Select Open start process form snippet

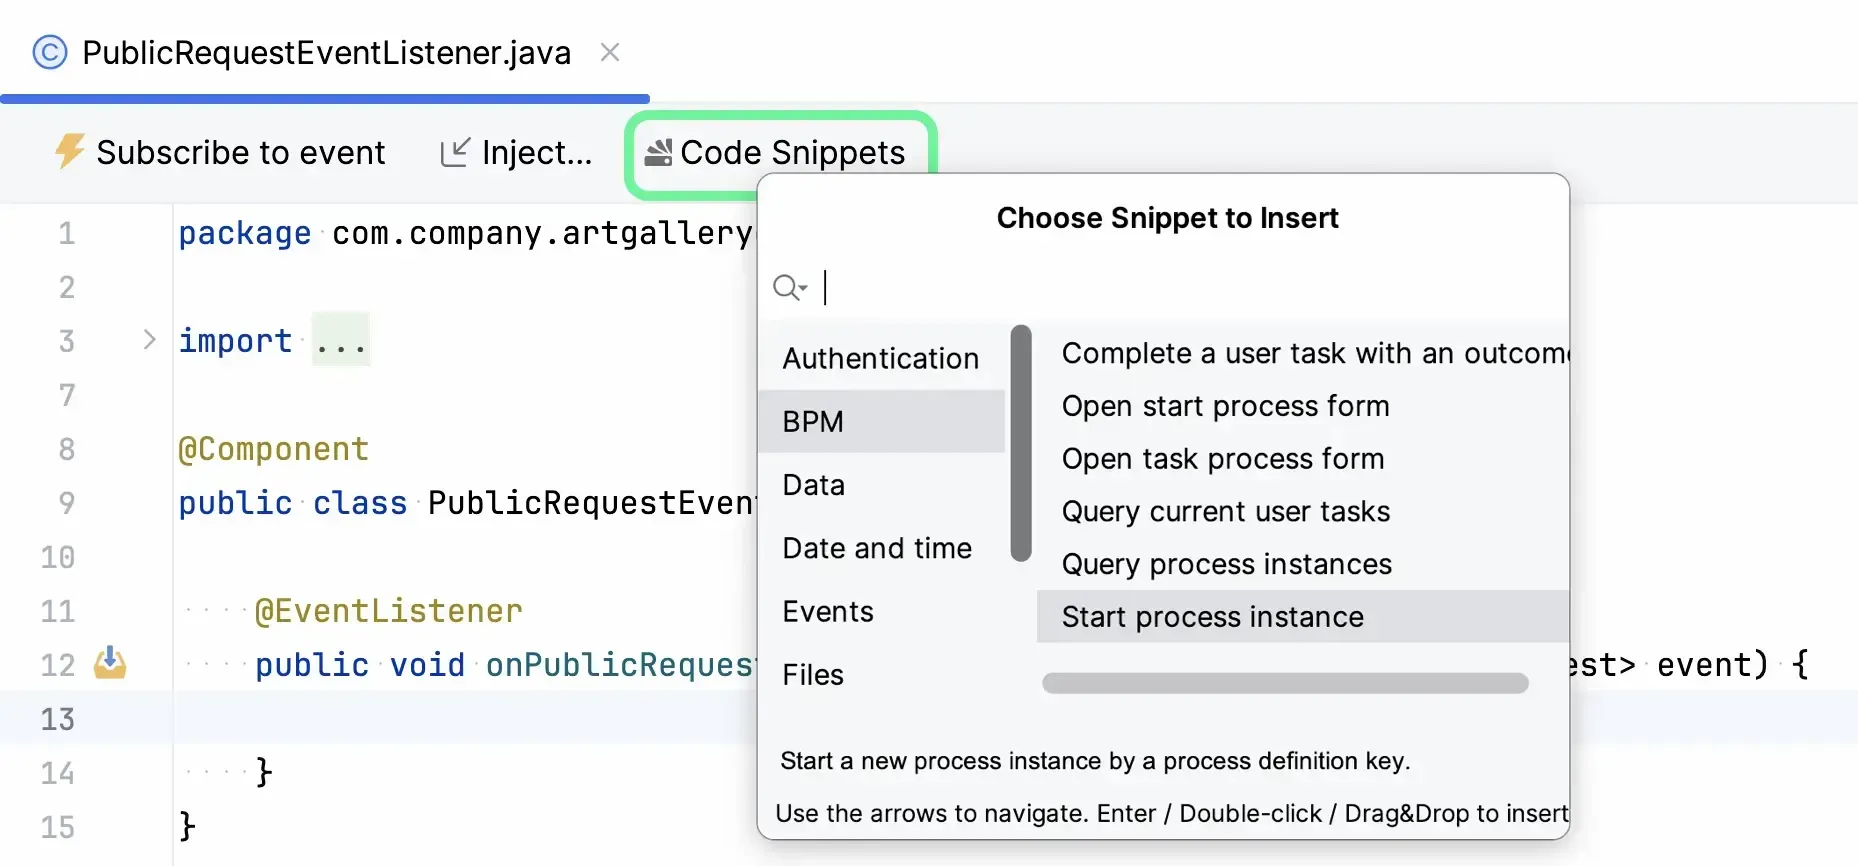click(x=1225, y=406)
